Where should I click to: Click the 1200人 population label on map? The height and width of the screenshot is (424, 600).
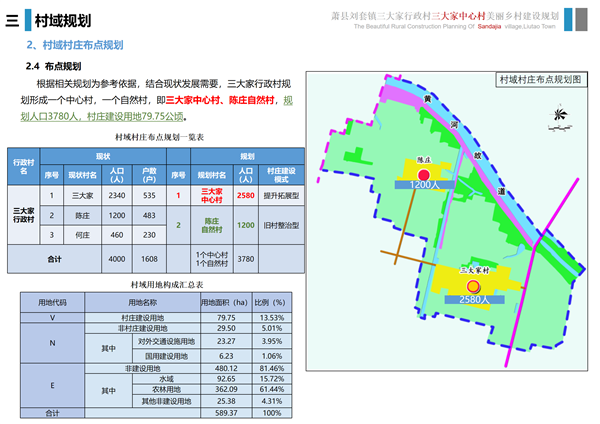pyautogui.click(x=424, y=185)
